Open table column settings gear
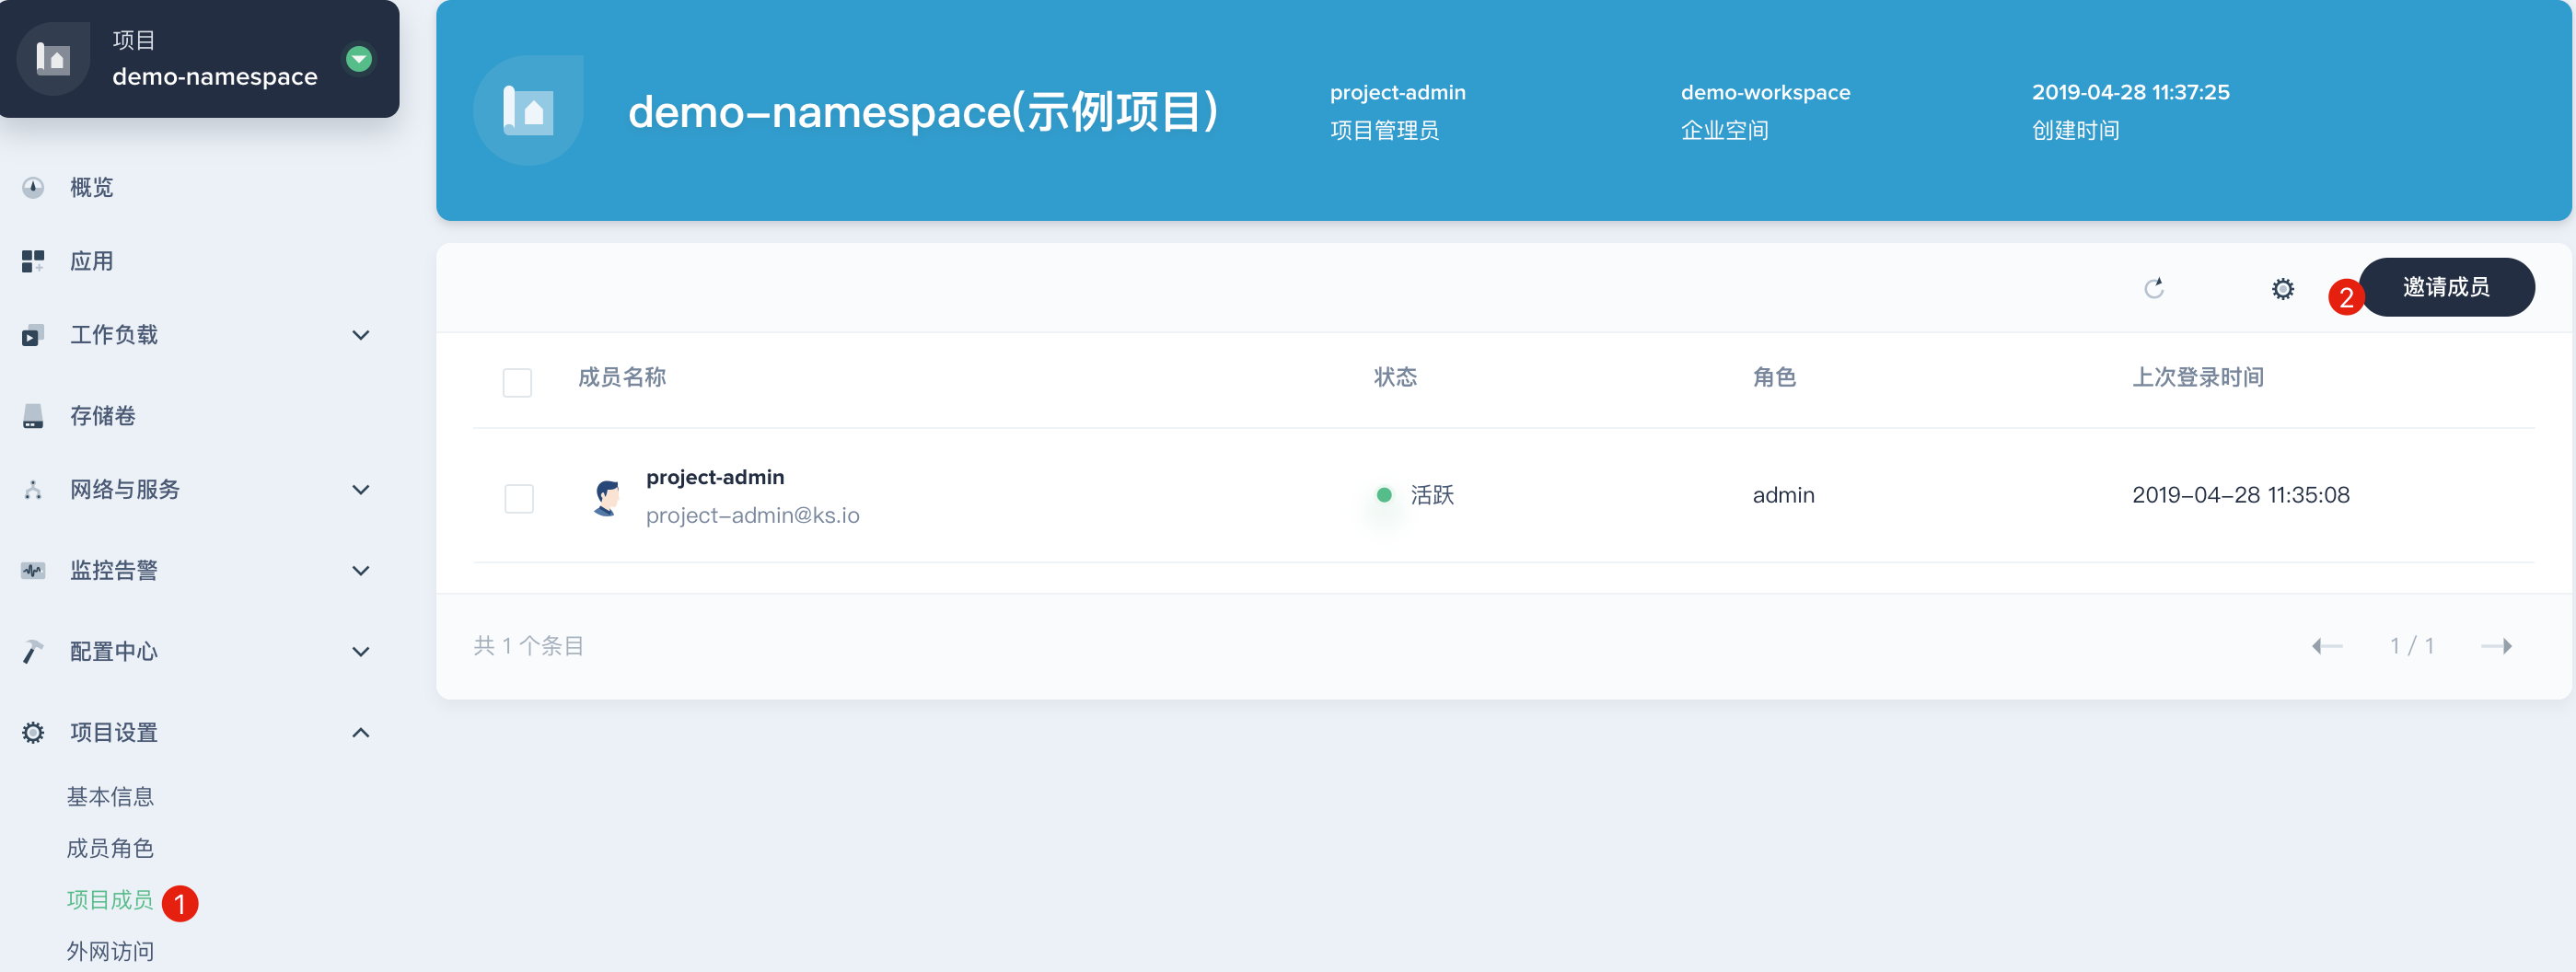The image size is (2576, 972). [2283, 289]
